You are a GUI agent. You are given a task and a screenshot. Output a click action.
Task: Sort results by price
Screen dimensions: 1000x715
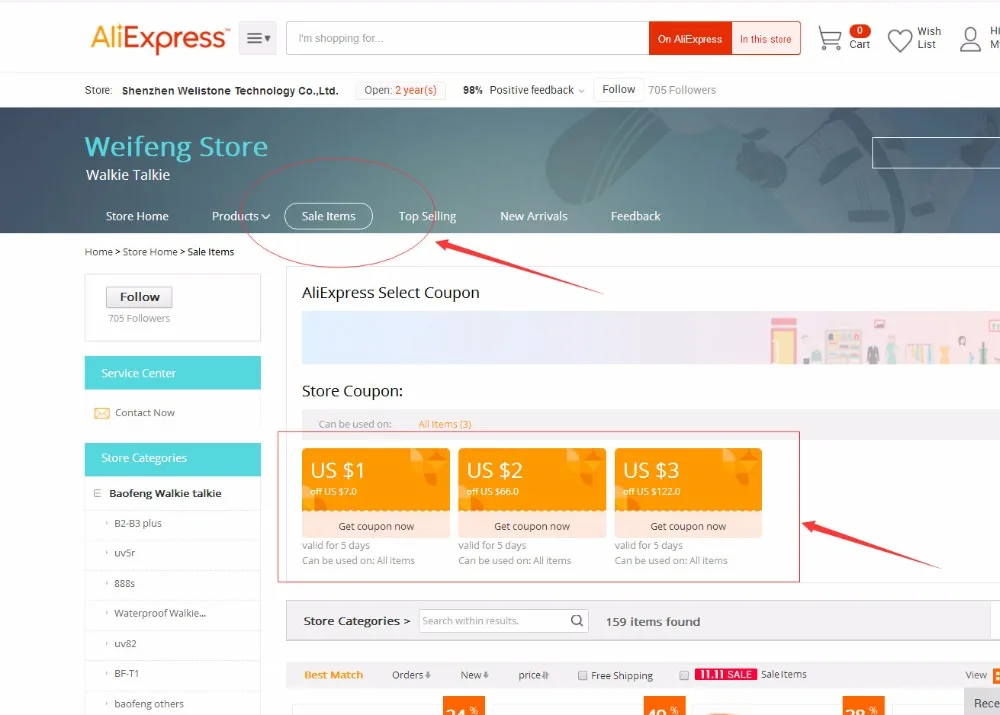(x=533, y=675)
